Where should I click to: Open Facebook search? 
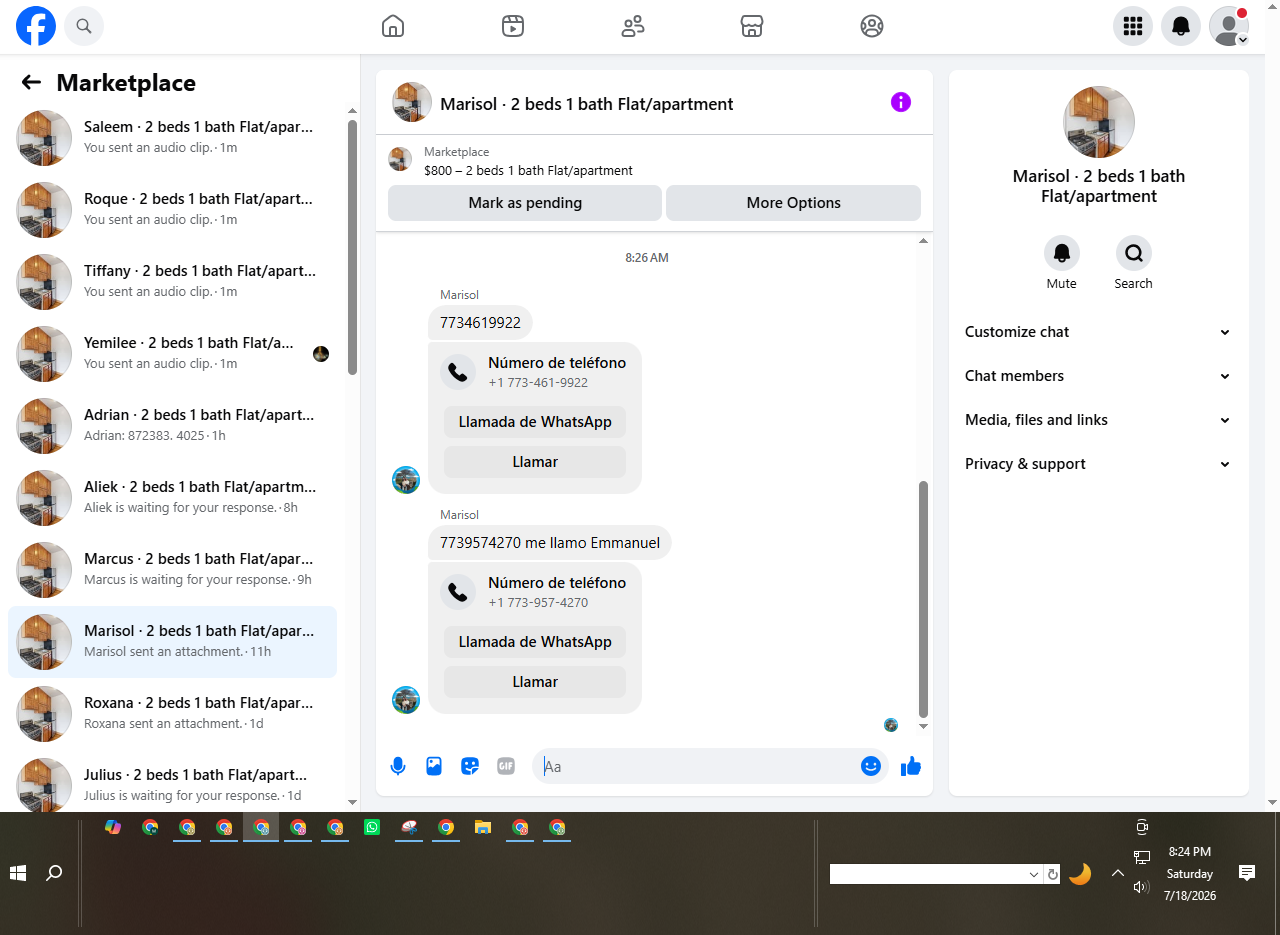click(84, 26)
